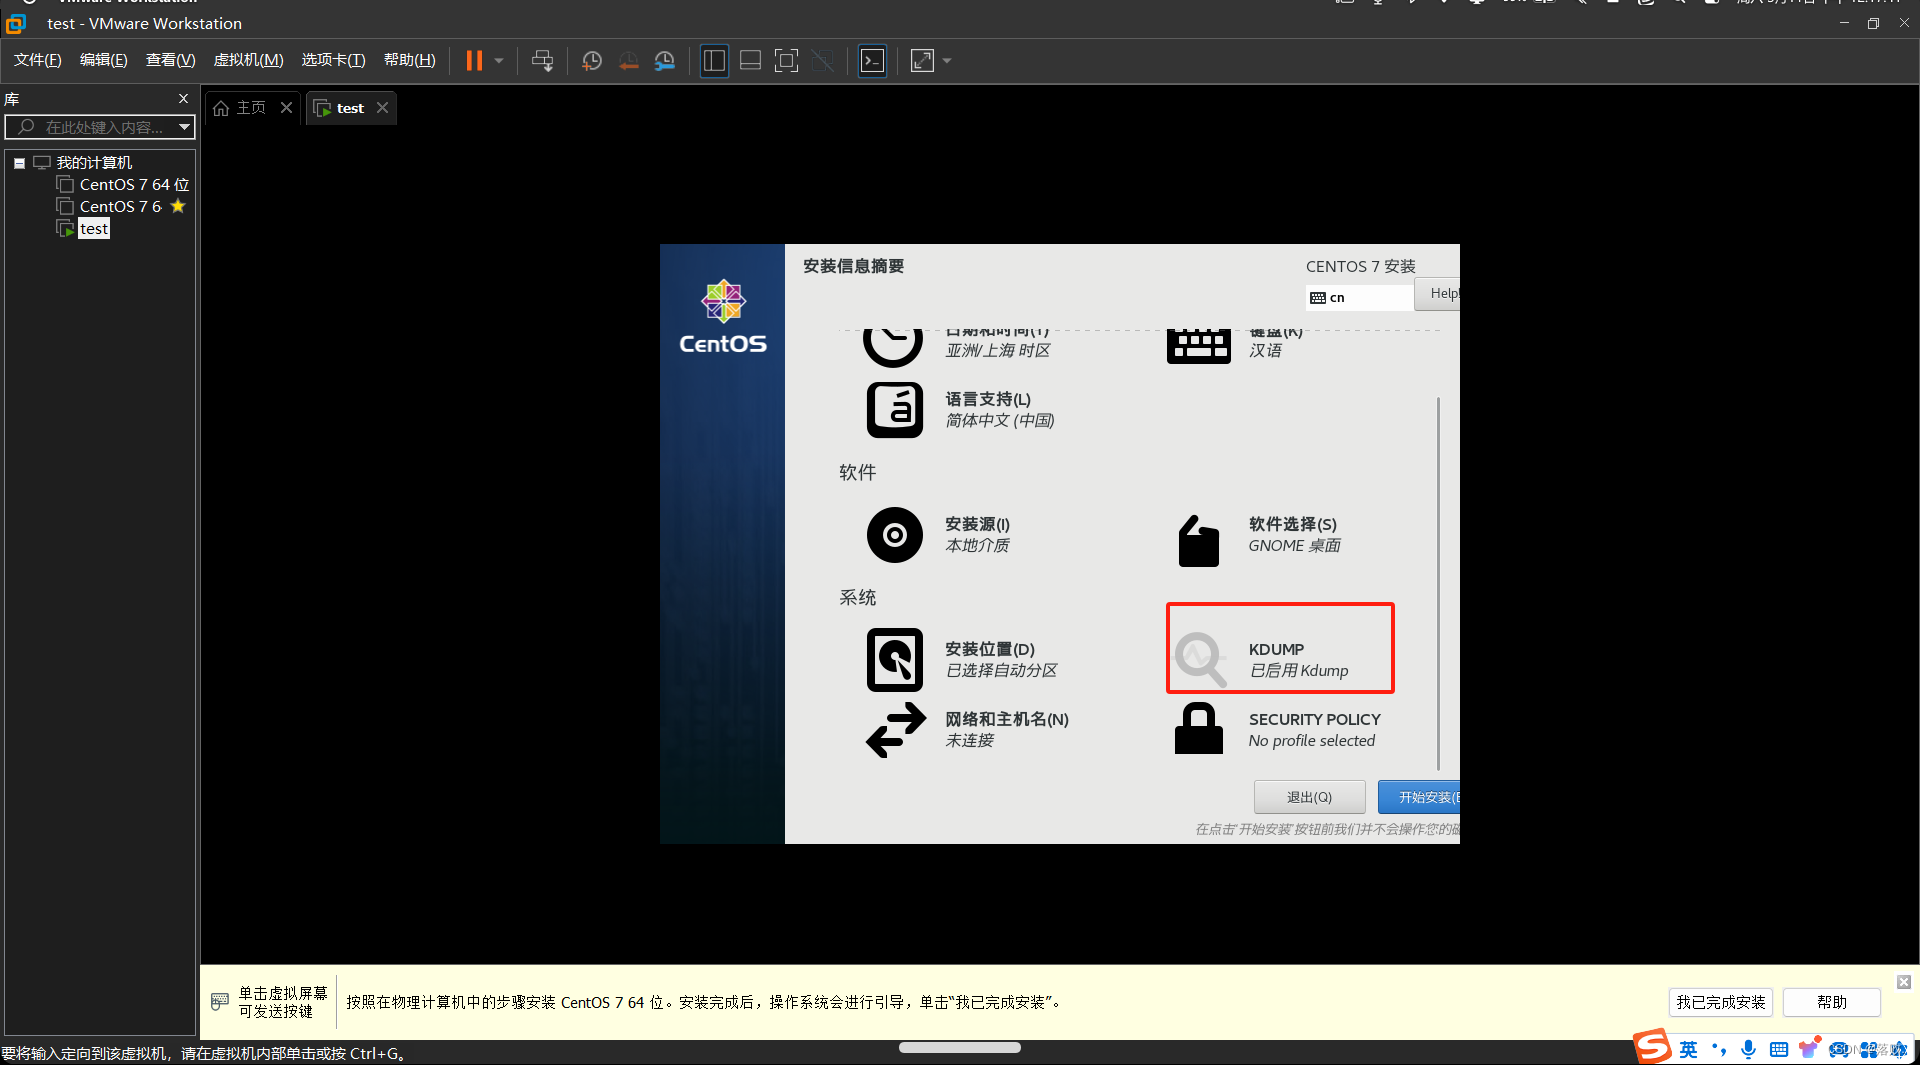The height and width of the screenshot is (1065, 1920).
Task: Click the cn keyboard layout indicator
Action: 1359,297
